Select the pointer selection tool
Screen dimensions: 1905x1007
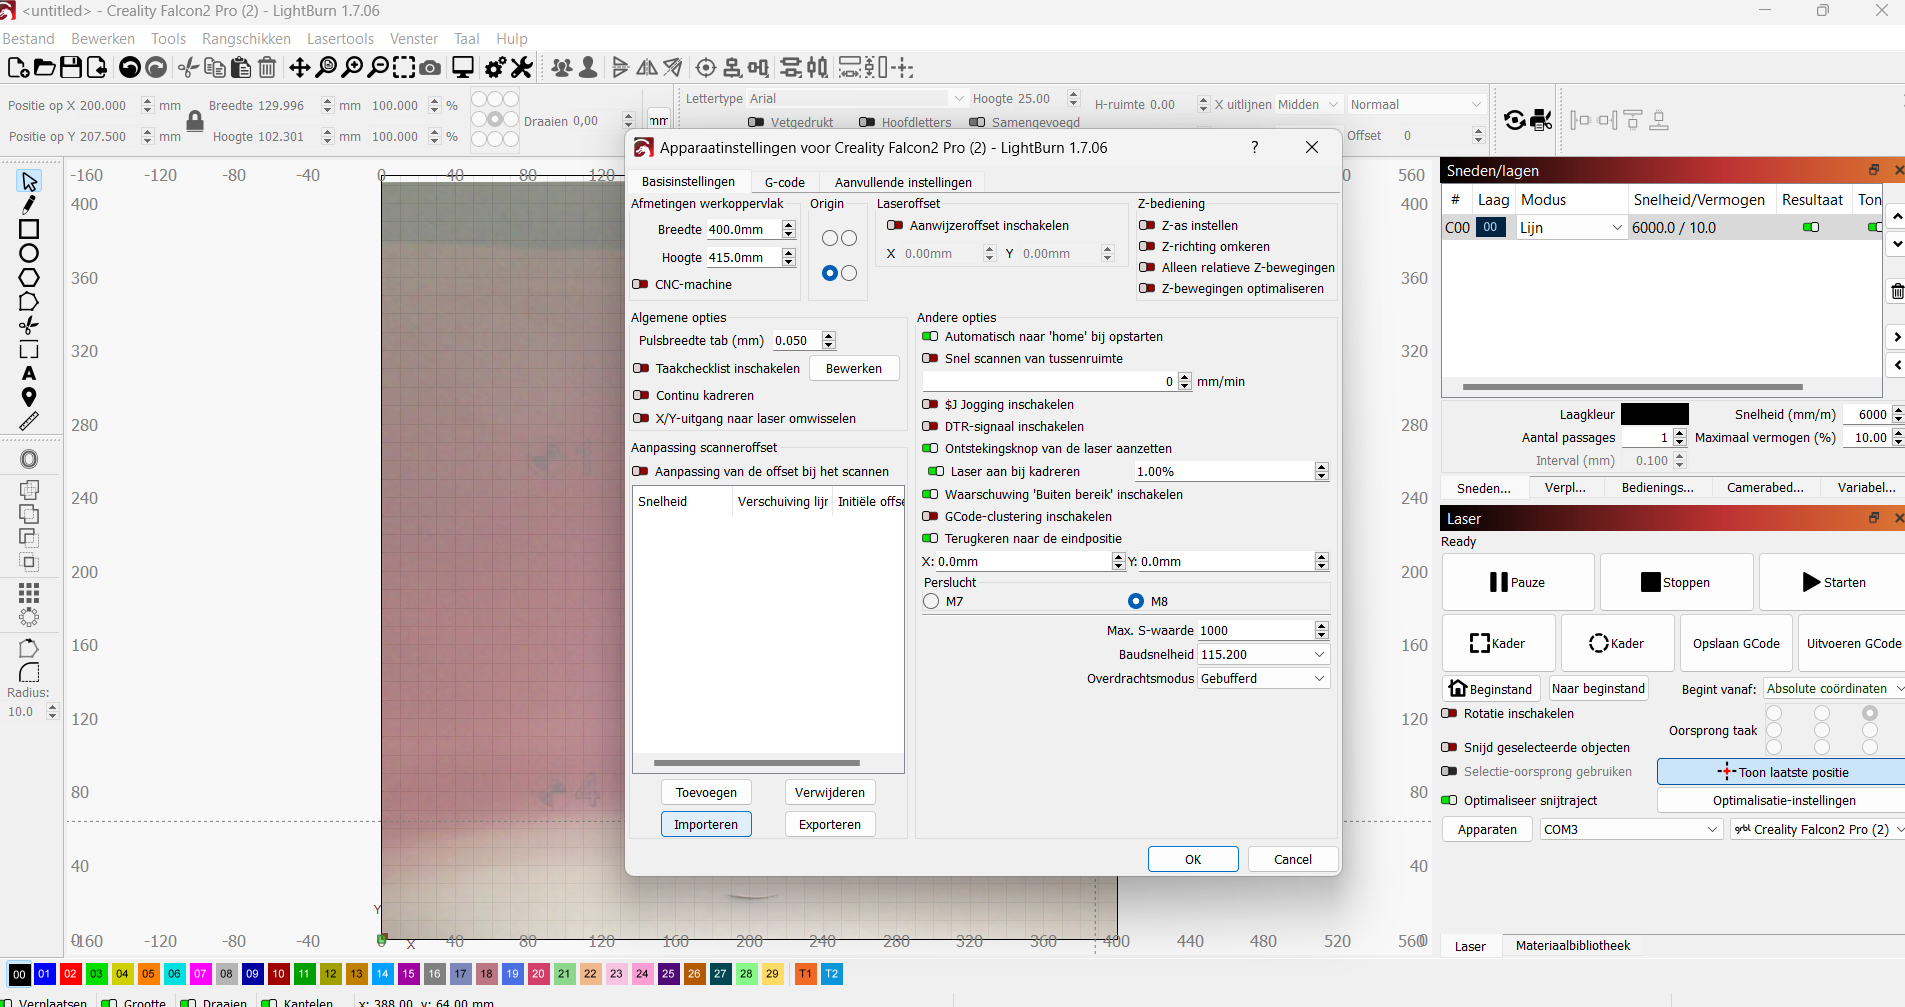coord(29,181)
